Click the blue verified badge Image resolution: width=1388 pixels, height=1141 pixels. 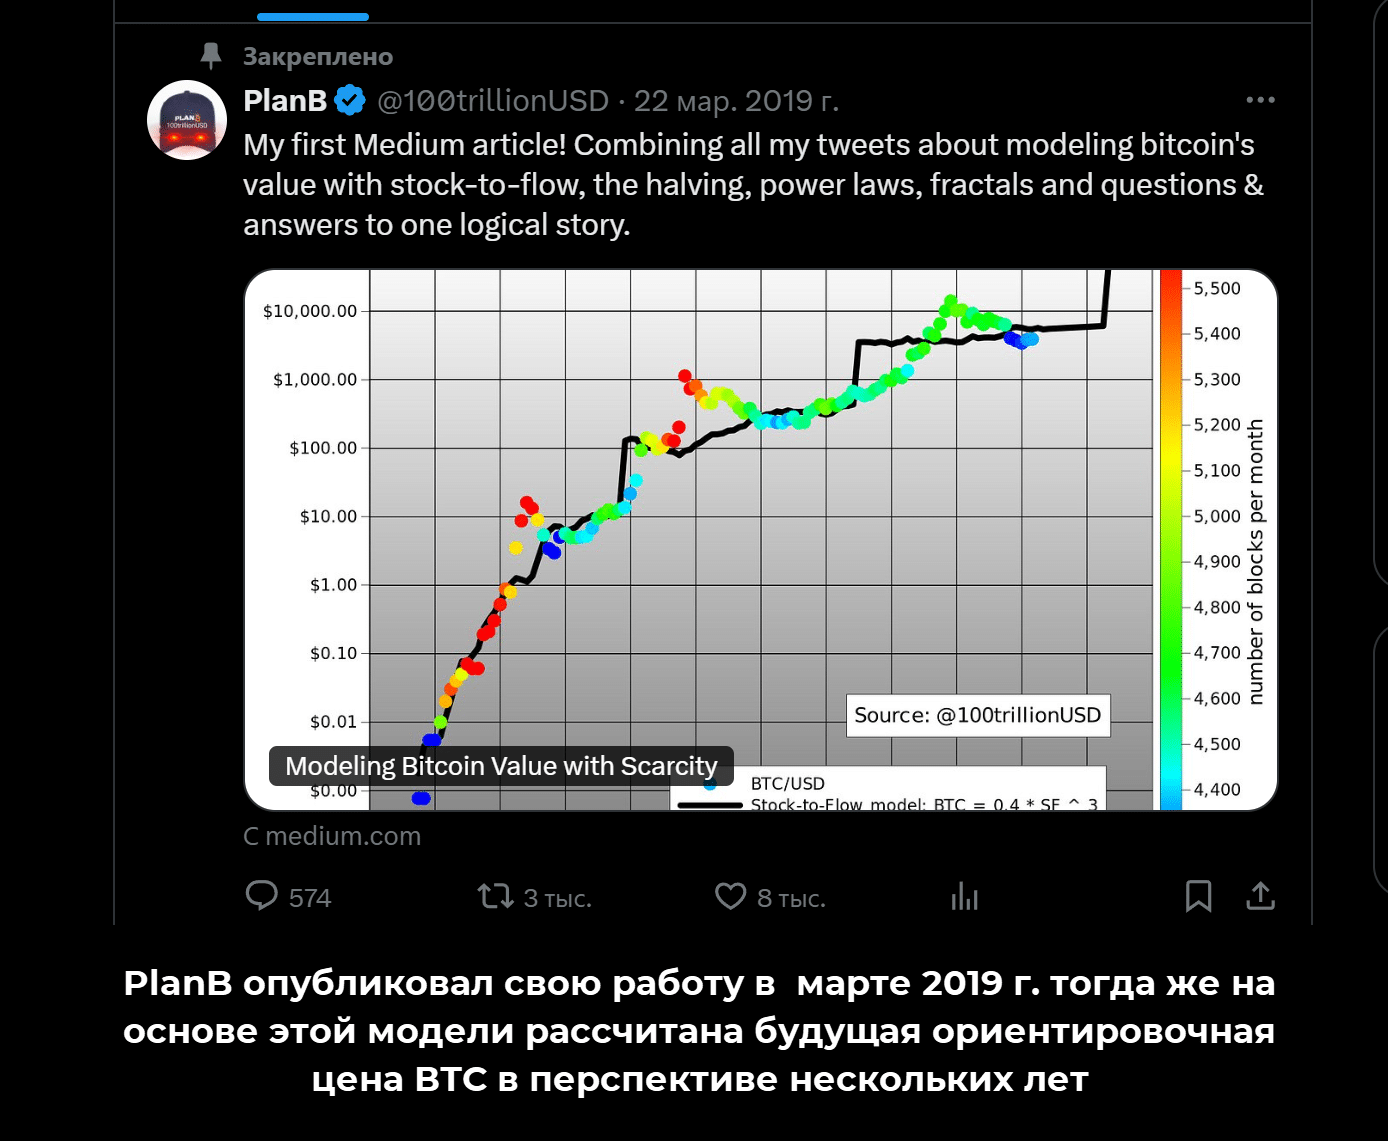point(350,101)
